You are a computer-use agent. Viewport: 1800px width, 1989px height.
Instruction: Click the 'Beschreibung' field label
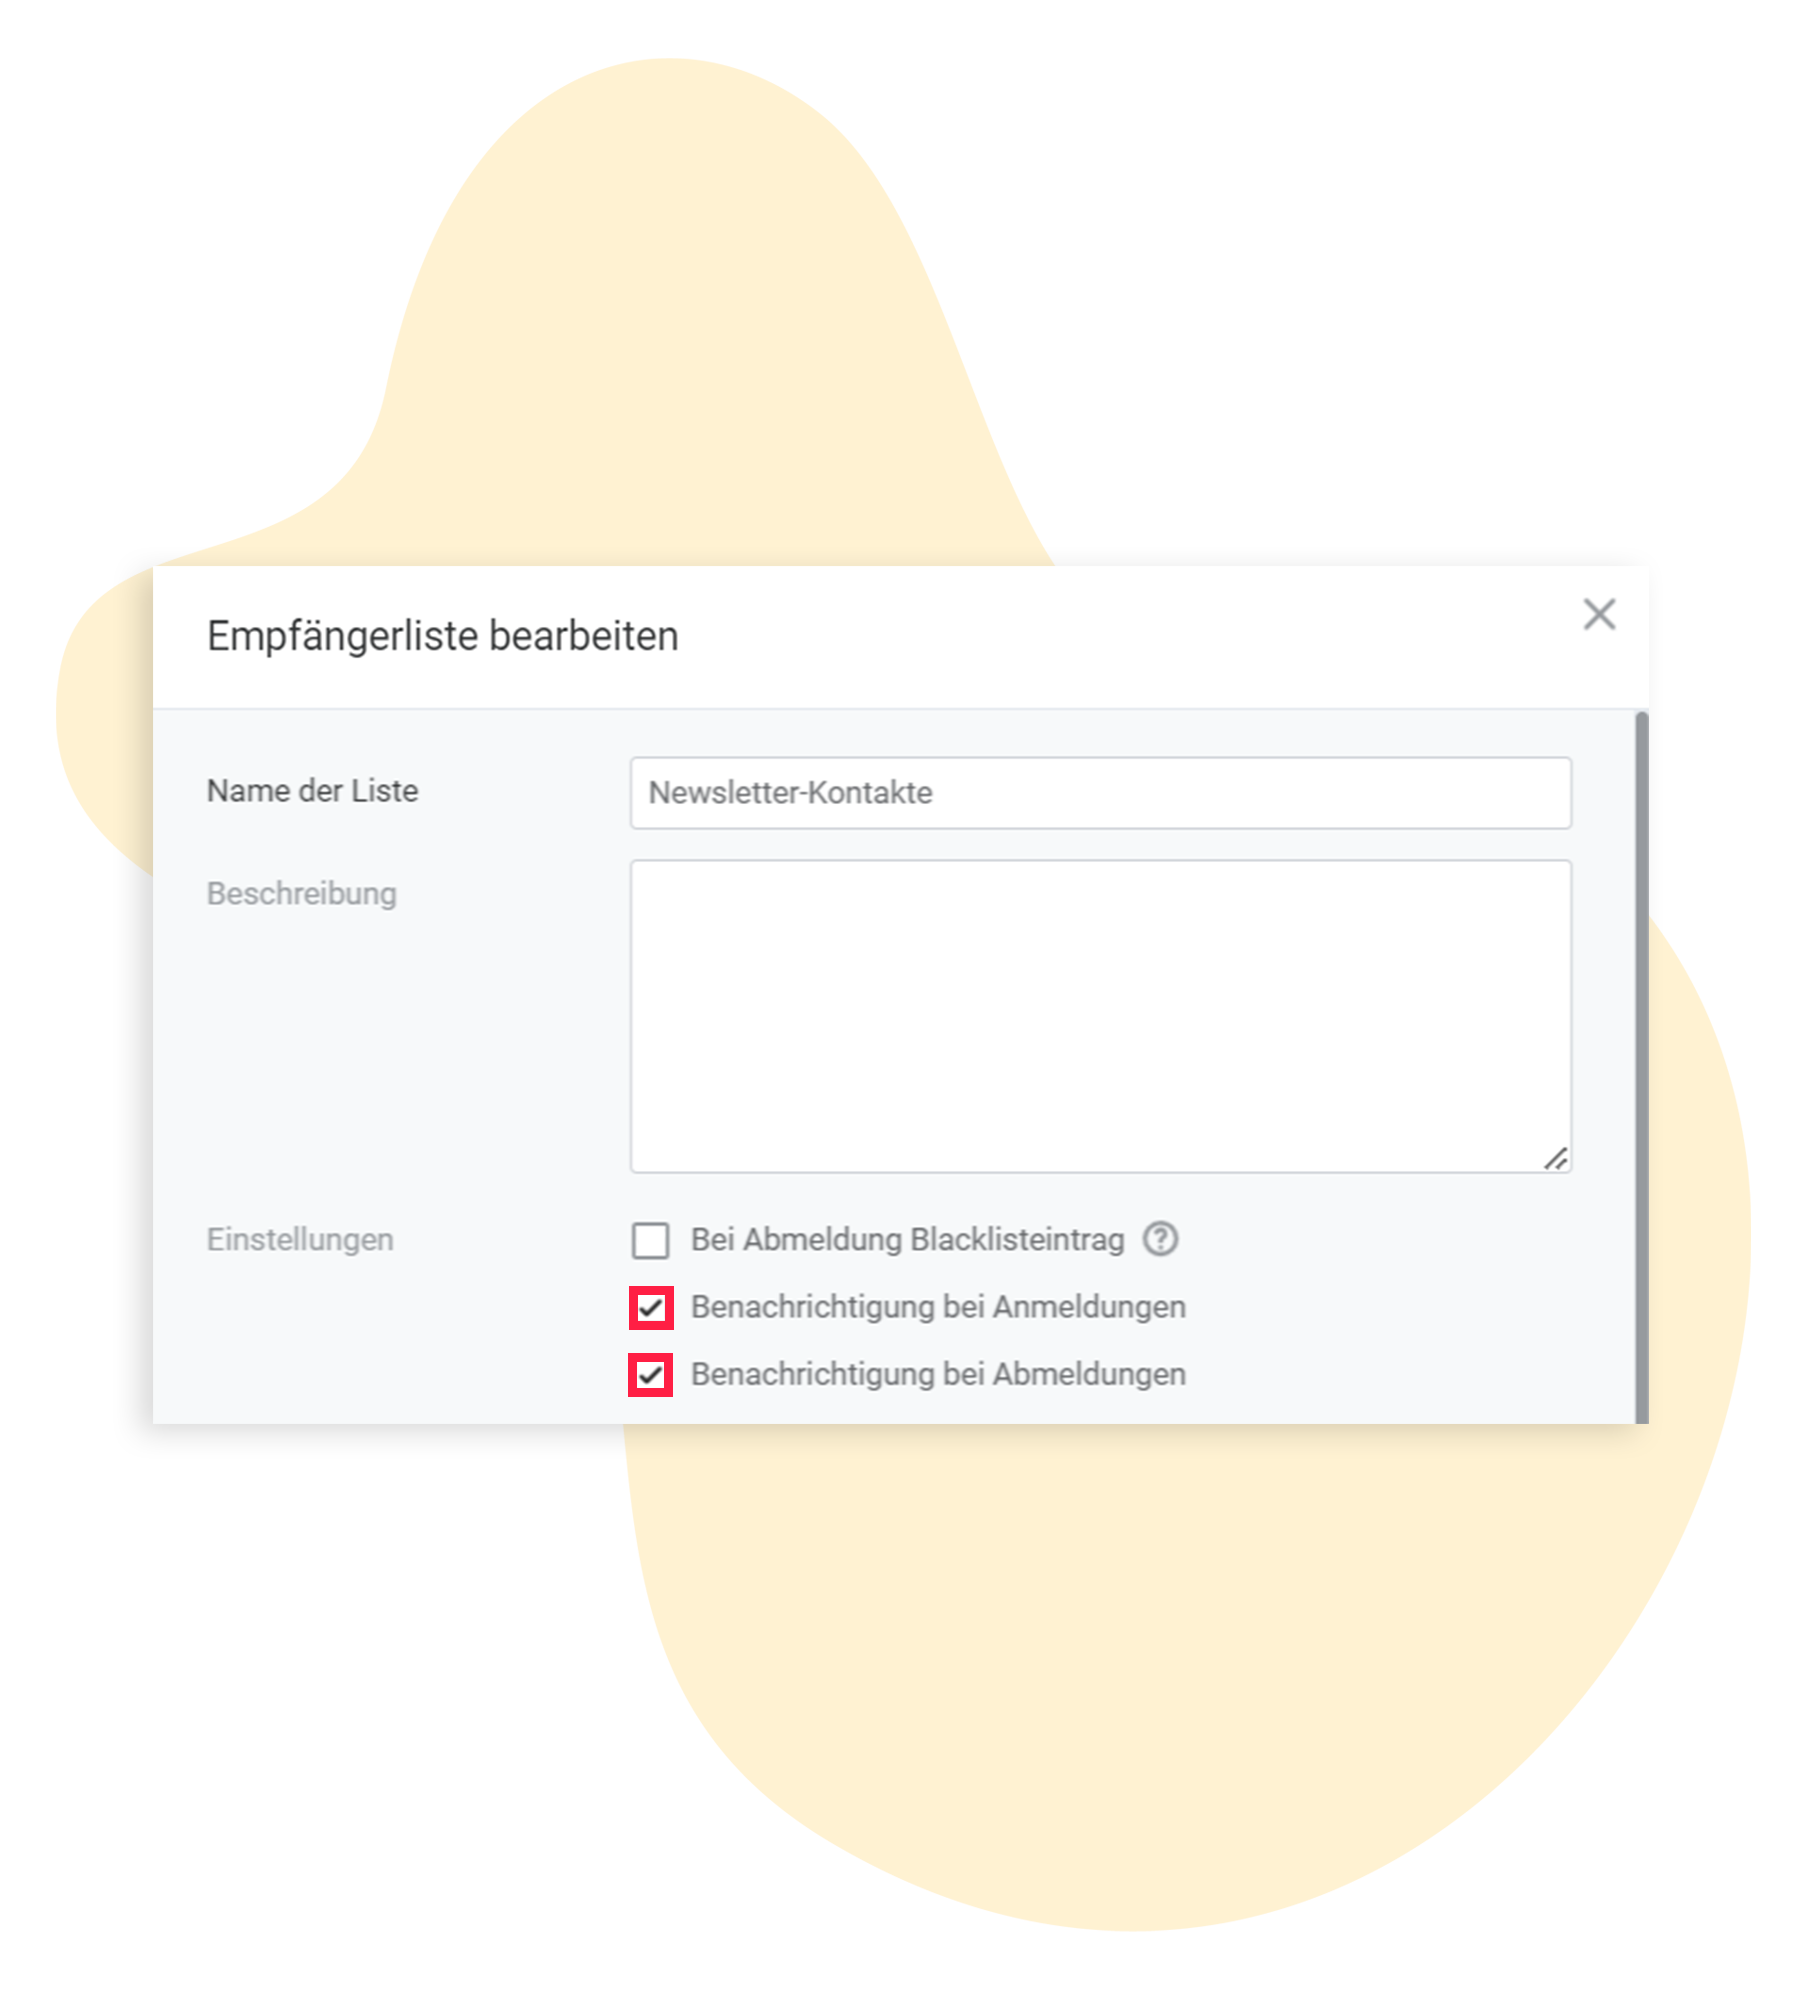coord(301,894)
